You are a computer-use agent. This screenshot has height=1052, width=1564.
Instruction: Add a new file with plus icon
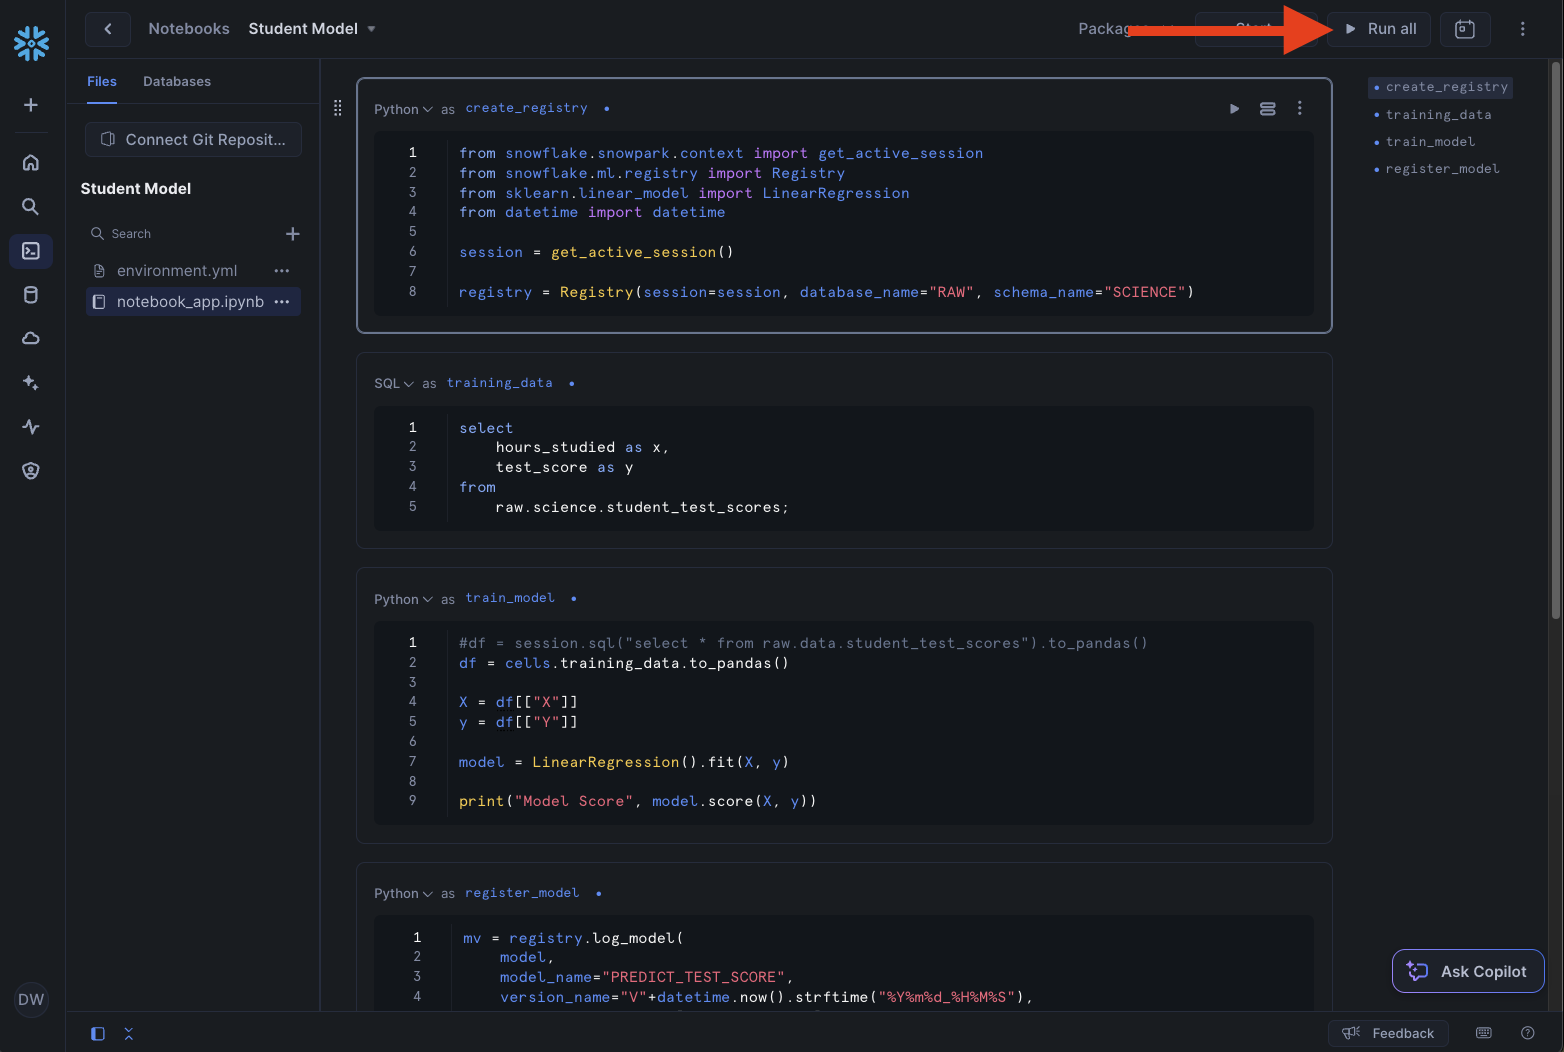pos(293,234)
